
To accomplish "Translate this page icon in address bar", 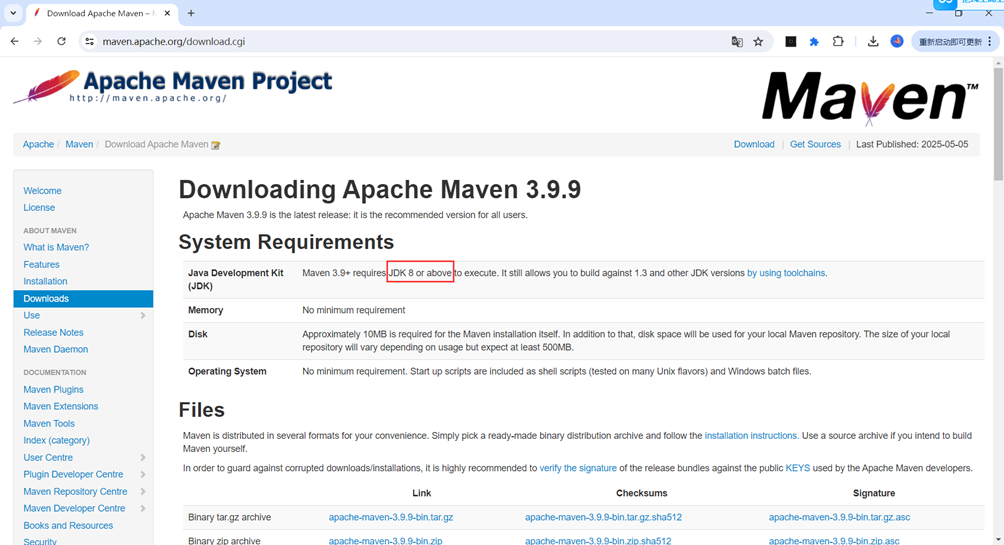I will coord(737,42).
